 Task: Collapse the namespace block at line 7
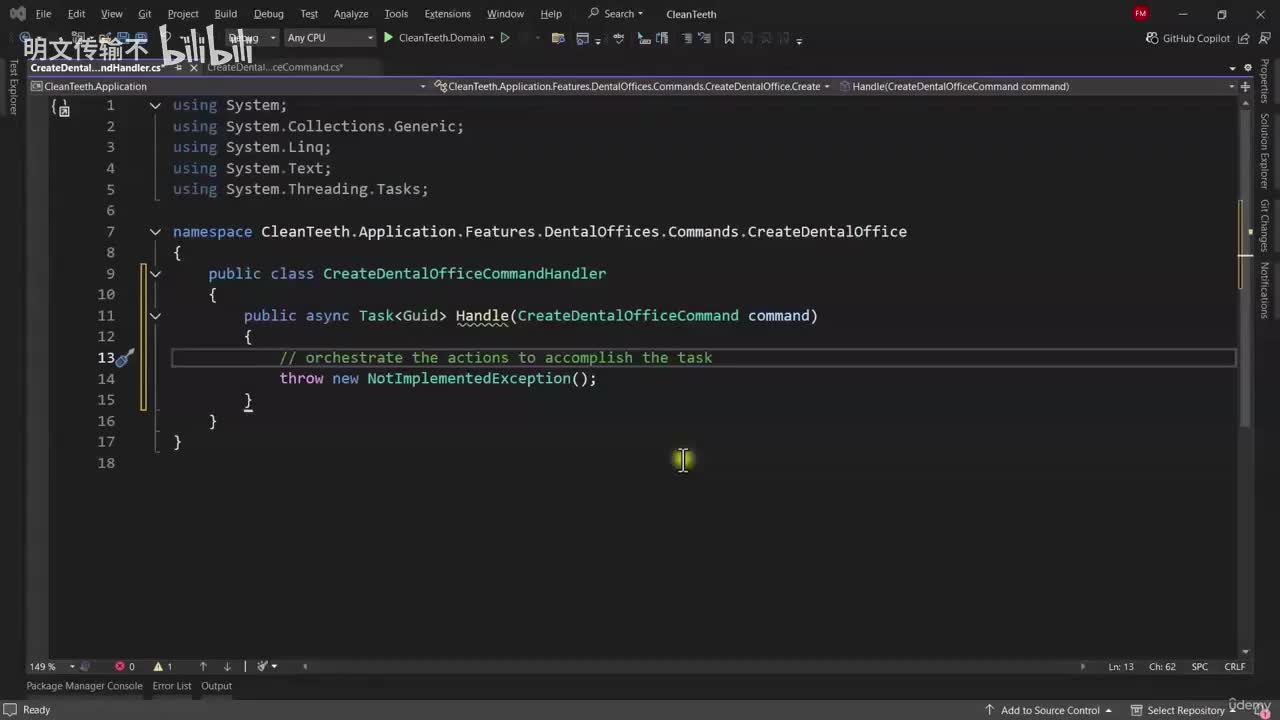[155, 231]
